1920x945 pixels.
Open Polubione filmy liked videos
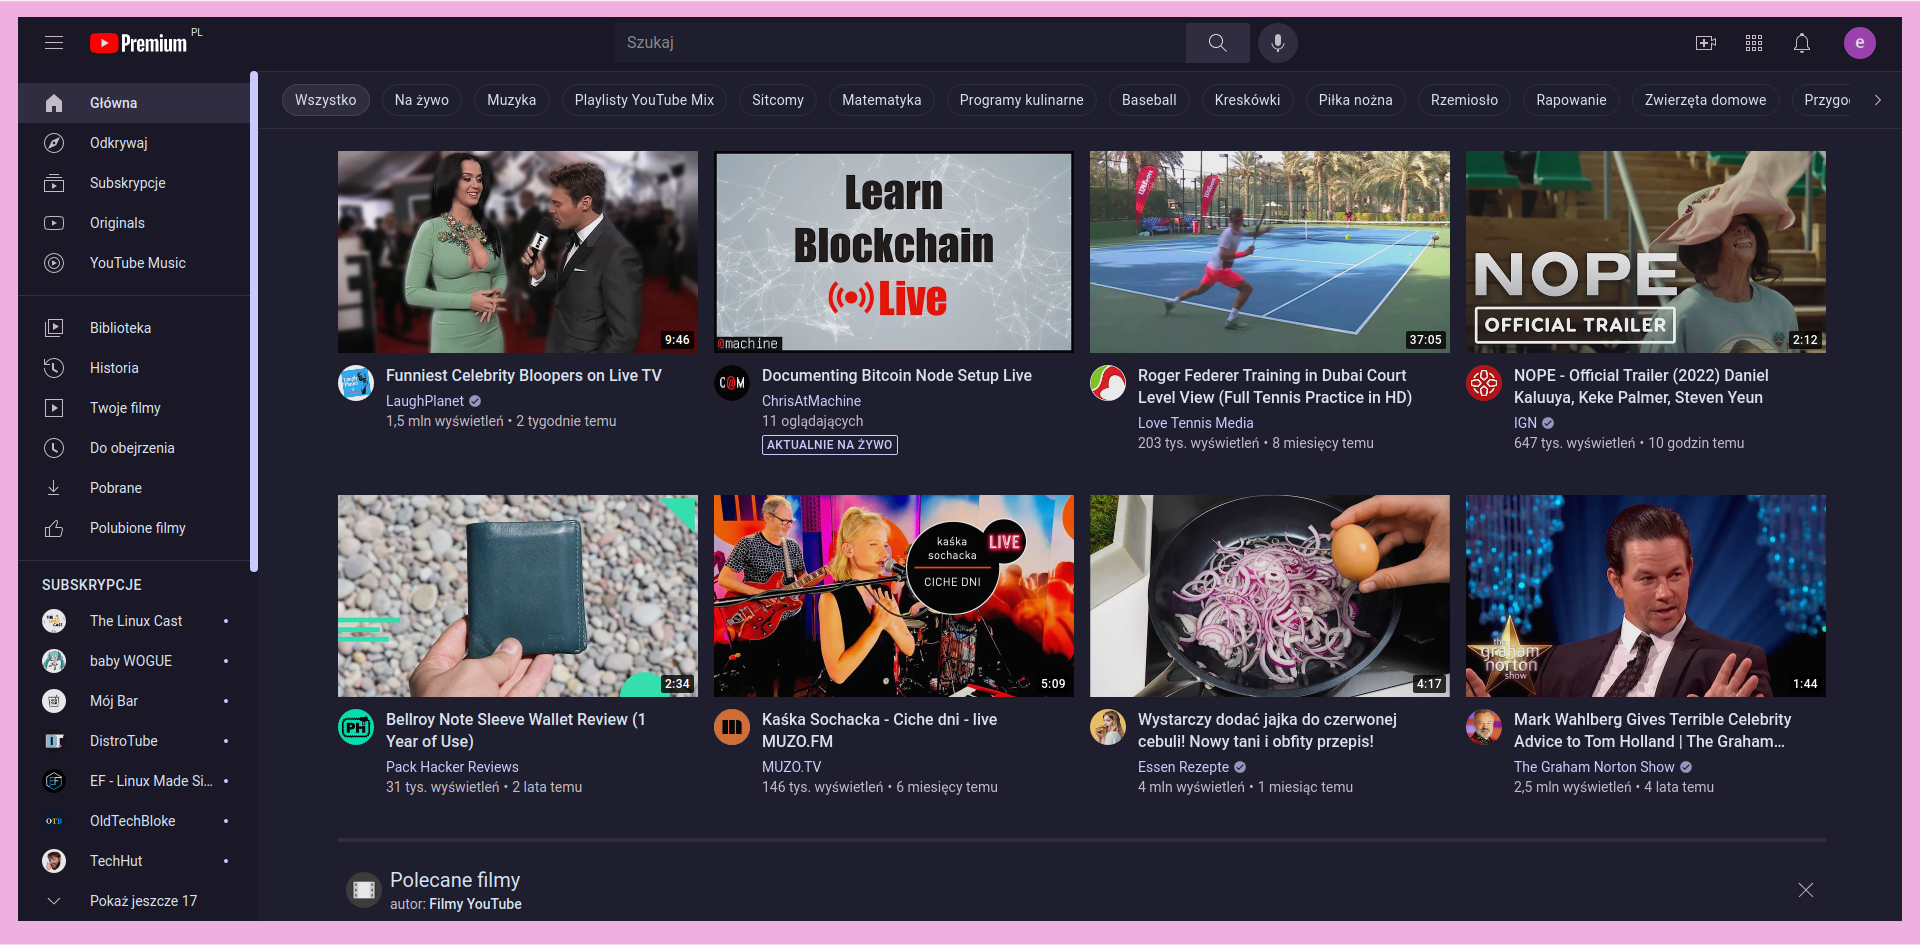pos(134,528)
